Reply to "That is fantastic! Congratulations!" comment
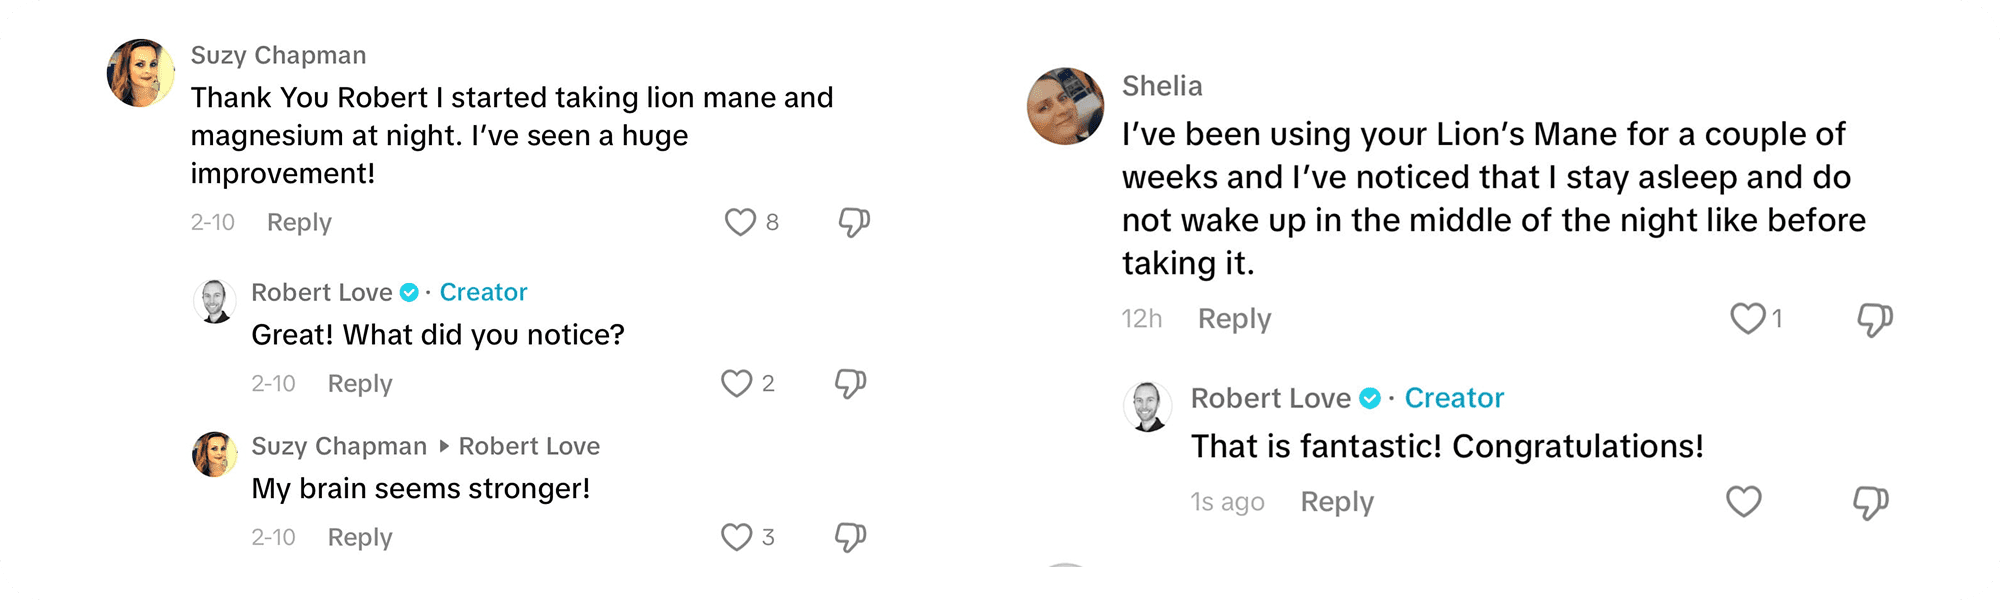 (x=1337, y=502)
